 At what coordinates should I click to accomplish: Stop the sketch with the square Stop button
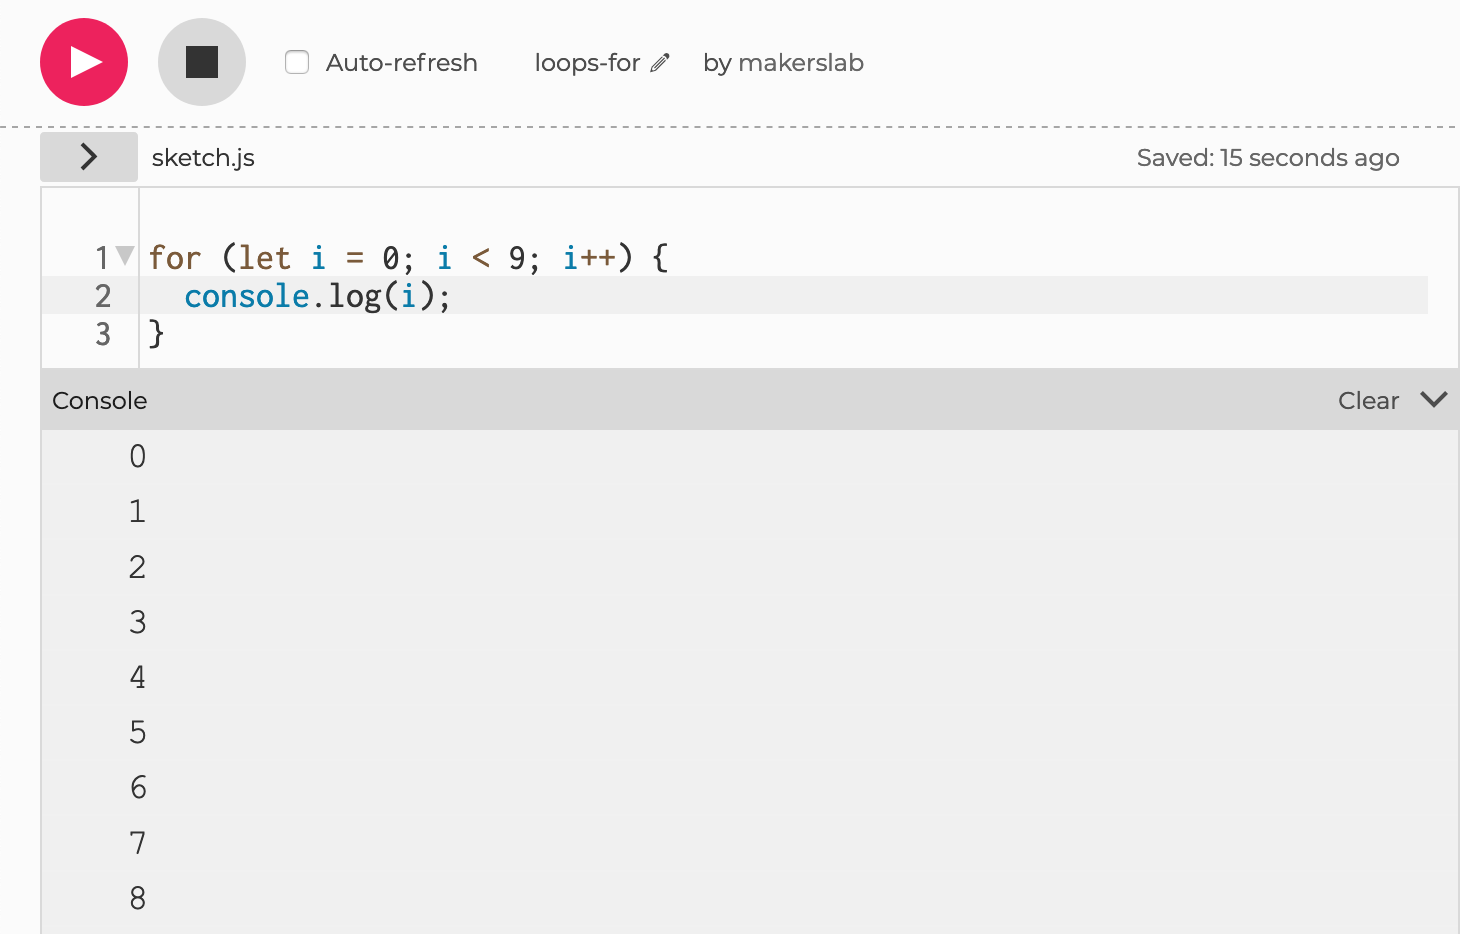[201, 62]
